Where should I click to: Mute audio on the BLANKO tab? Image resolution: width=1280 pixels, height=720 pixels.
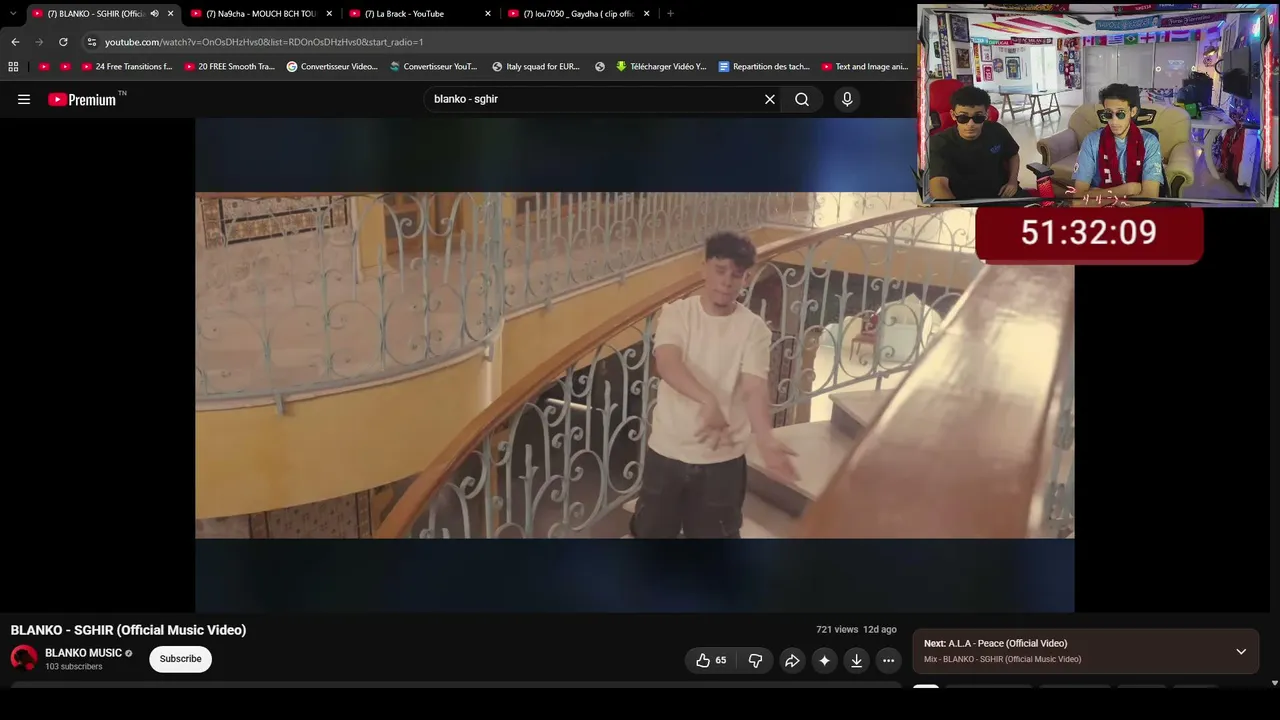pyautogui.click(x=154, y=14)
